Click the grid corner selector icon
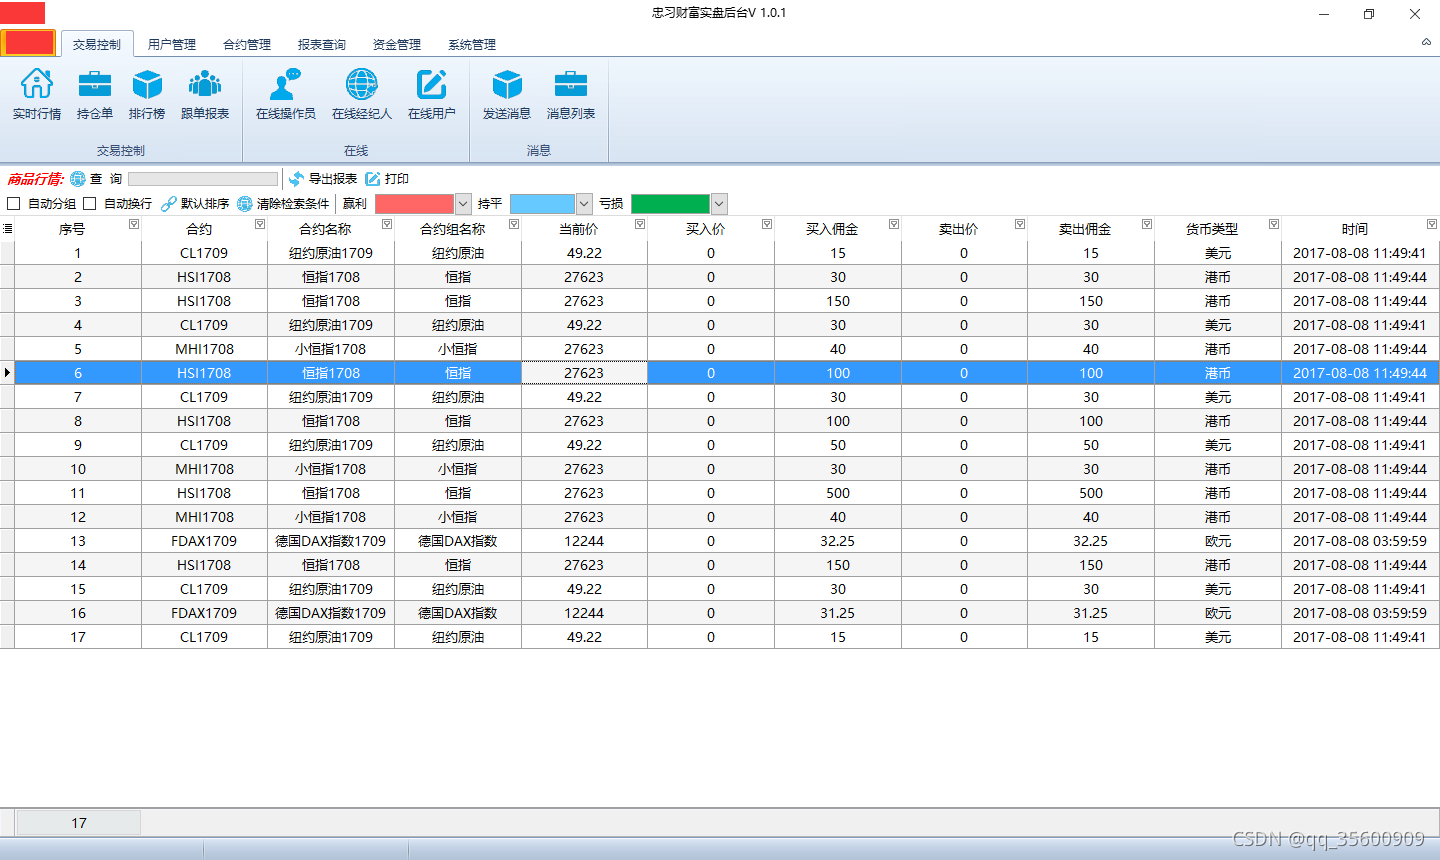 pos(7,229)
